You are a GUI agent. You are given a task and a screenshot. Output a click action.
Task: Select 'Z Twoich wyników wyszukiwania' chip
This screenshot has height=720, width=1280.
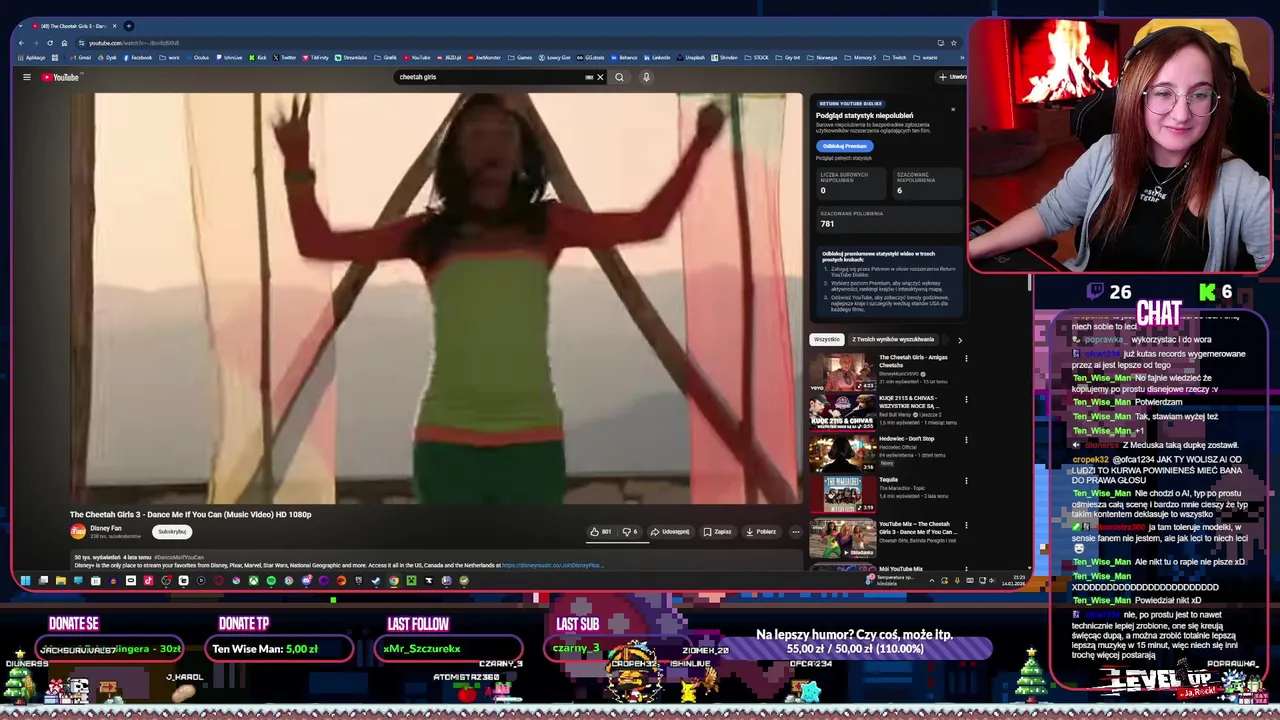pyautogui.click(x=893, y=339)
